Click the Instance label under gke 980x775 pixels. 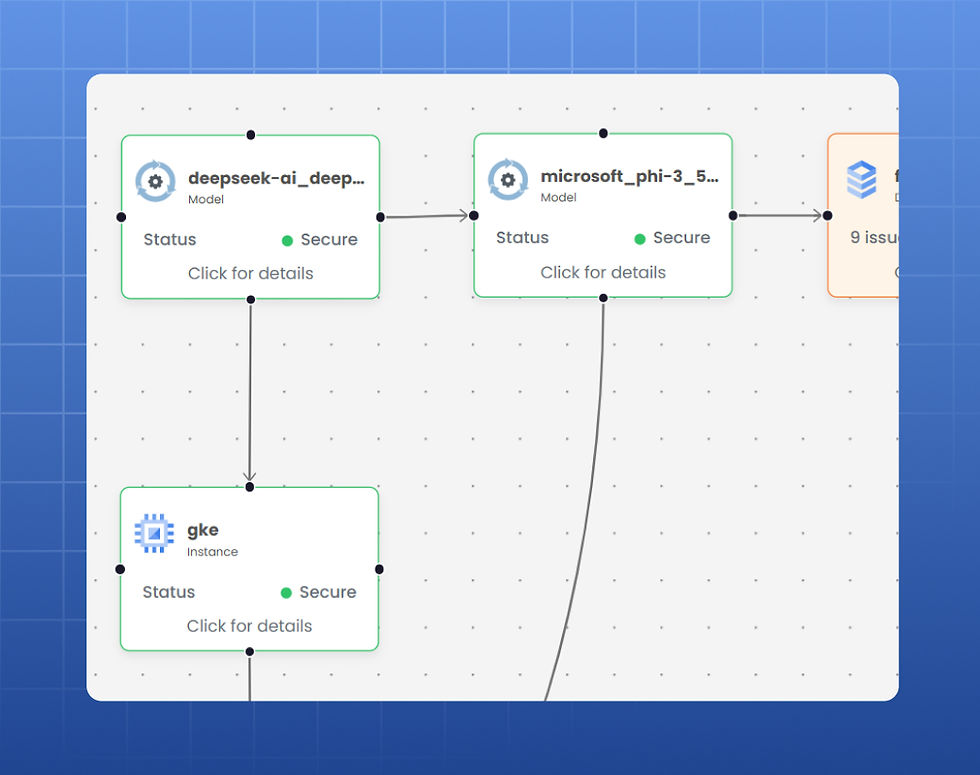coord(212,552)
